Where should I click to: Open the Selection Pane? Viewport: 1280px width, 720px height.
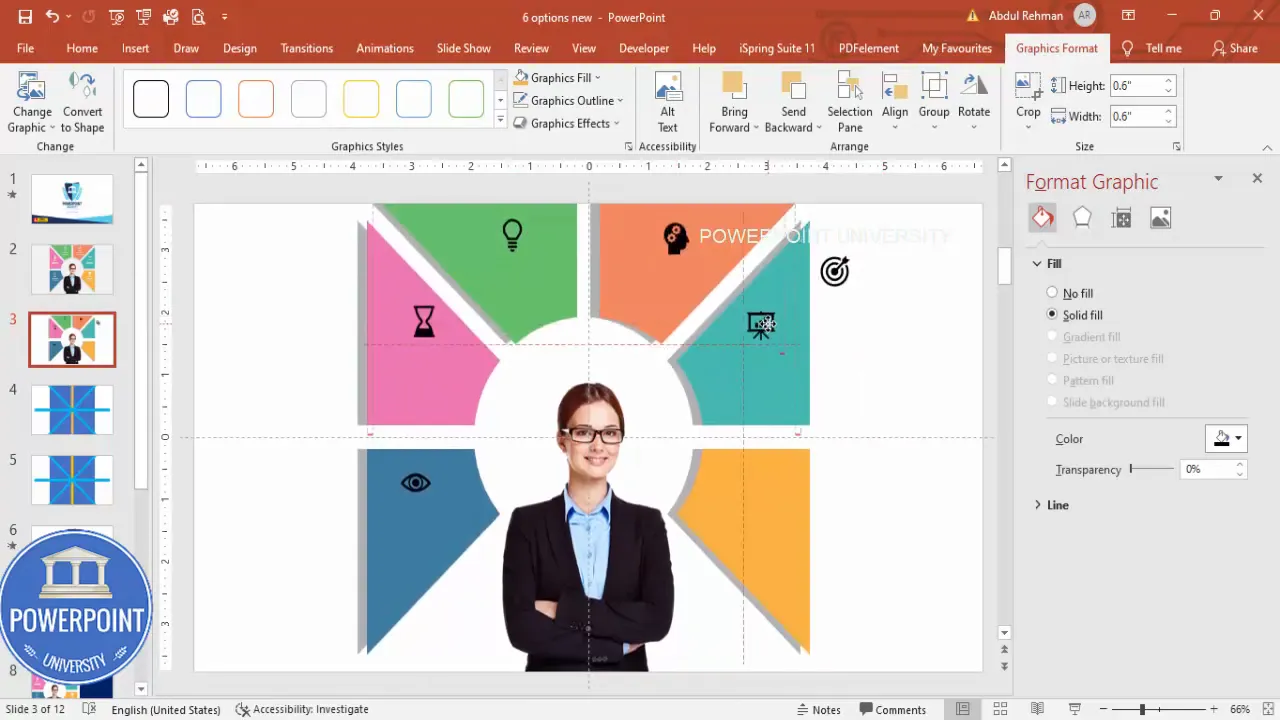click(x=850, y=102)
